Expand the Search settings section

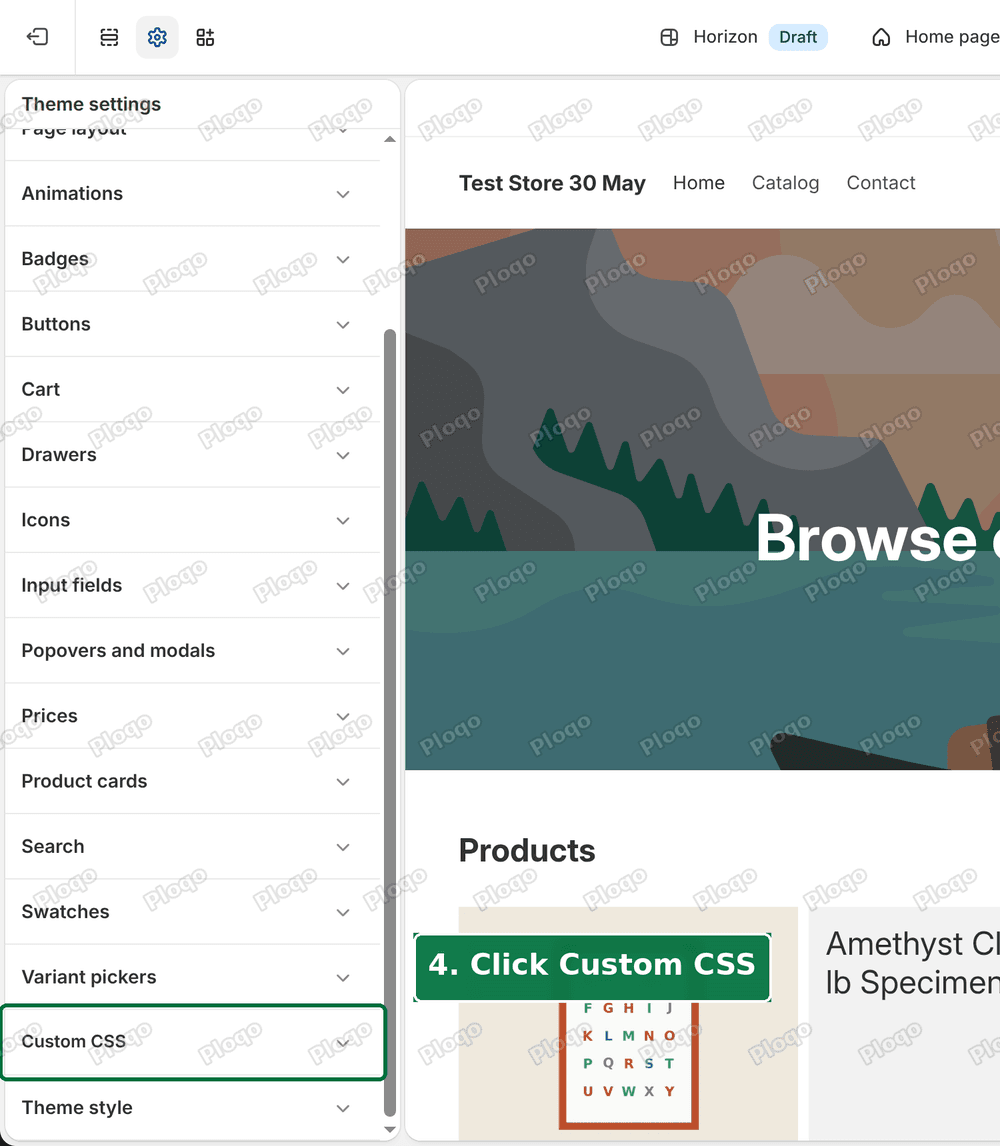click(192, 846)
